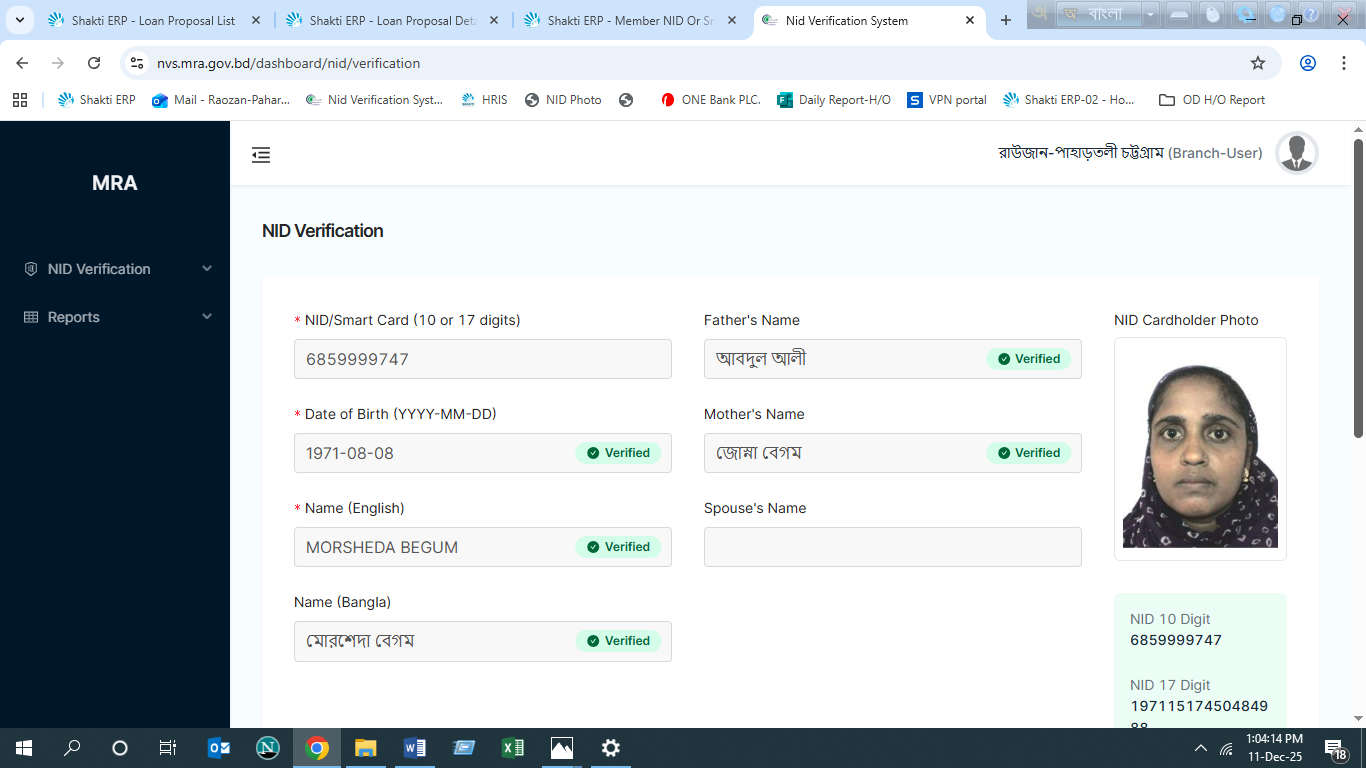The image size is (1366, 768).
Task: Open the Daily Report-H/O bookmark
Action: click(834, 100)
